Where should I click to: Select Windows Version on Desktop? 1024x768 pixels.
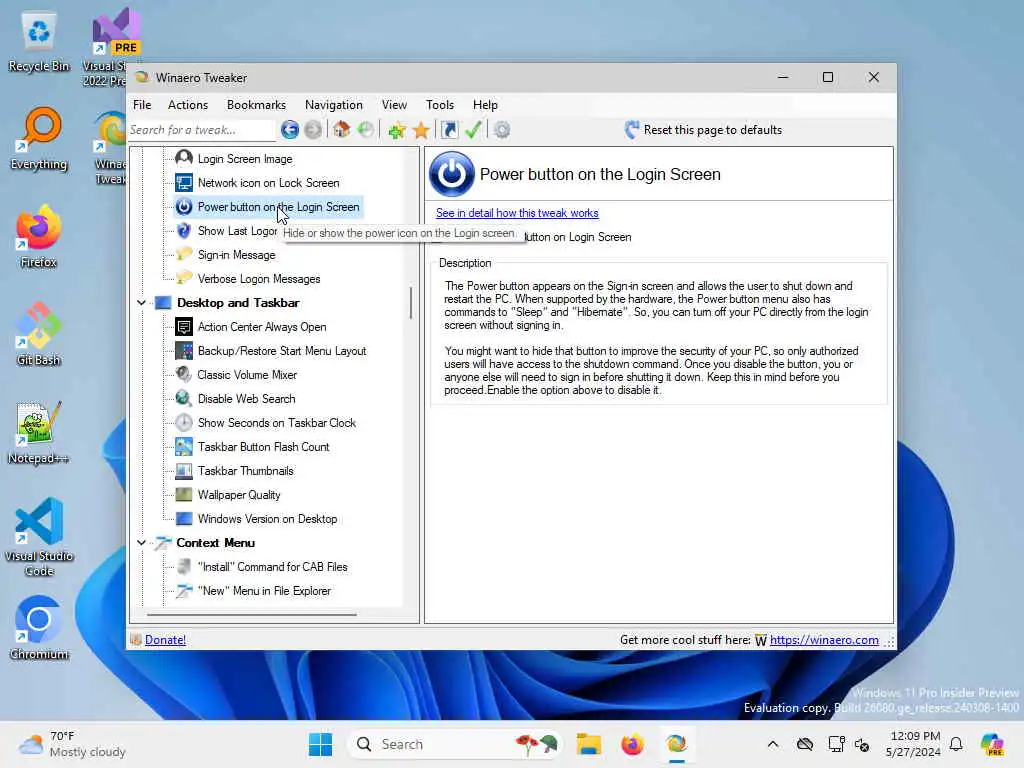coord(257,519)
